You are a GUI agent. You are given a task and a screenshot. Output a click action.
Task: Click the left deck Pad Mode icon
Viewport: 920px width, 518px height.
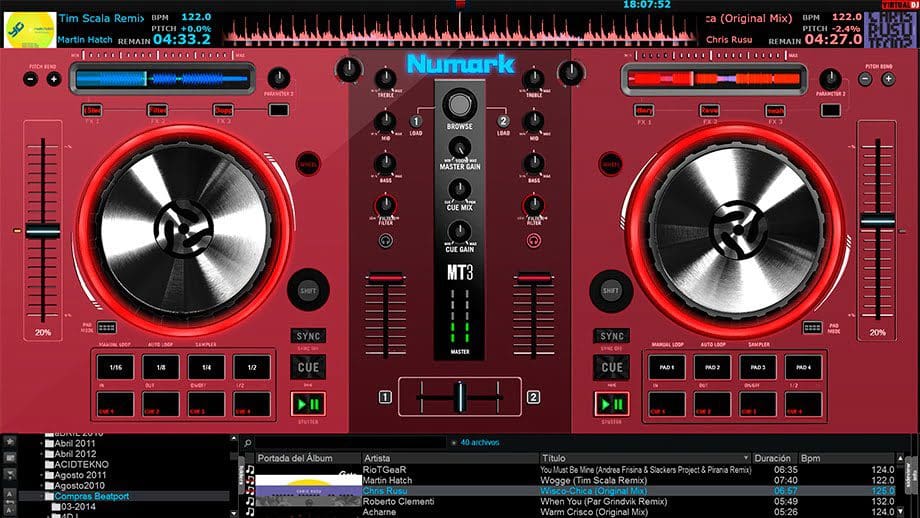106,327
